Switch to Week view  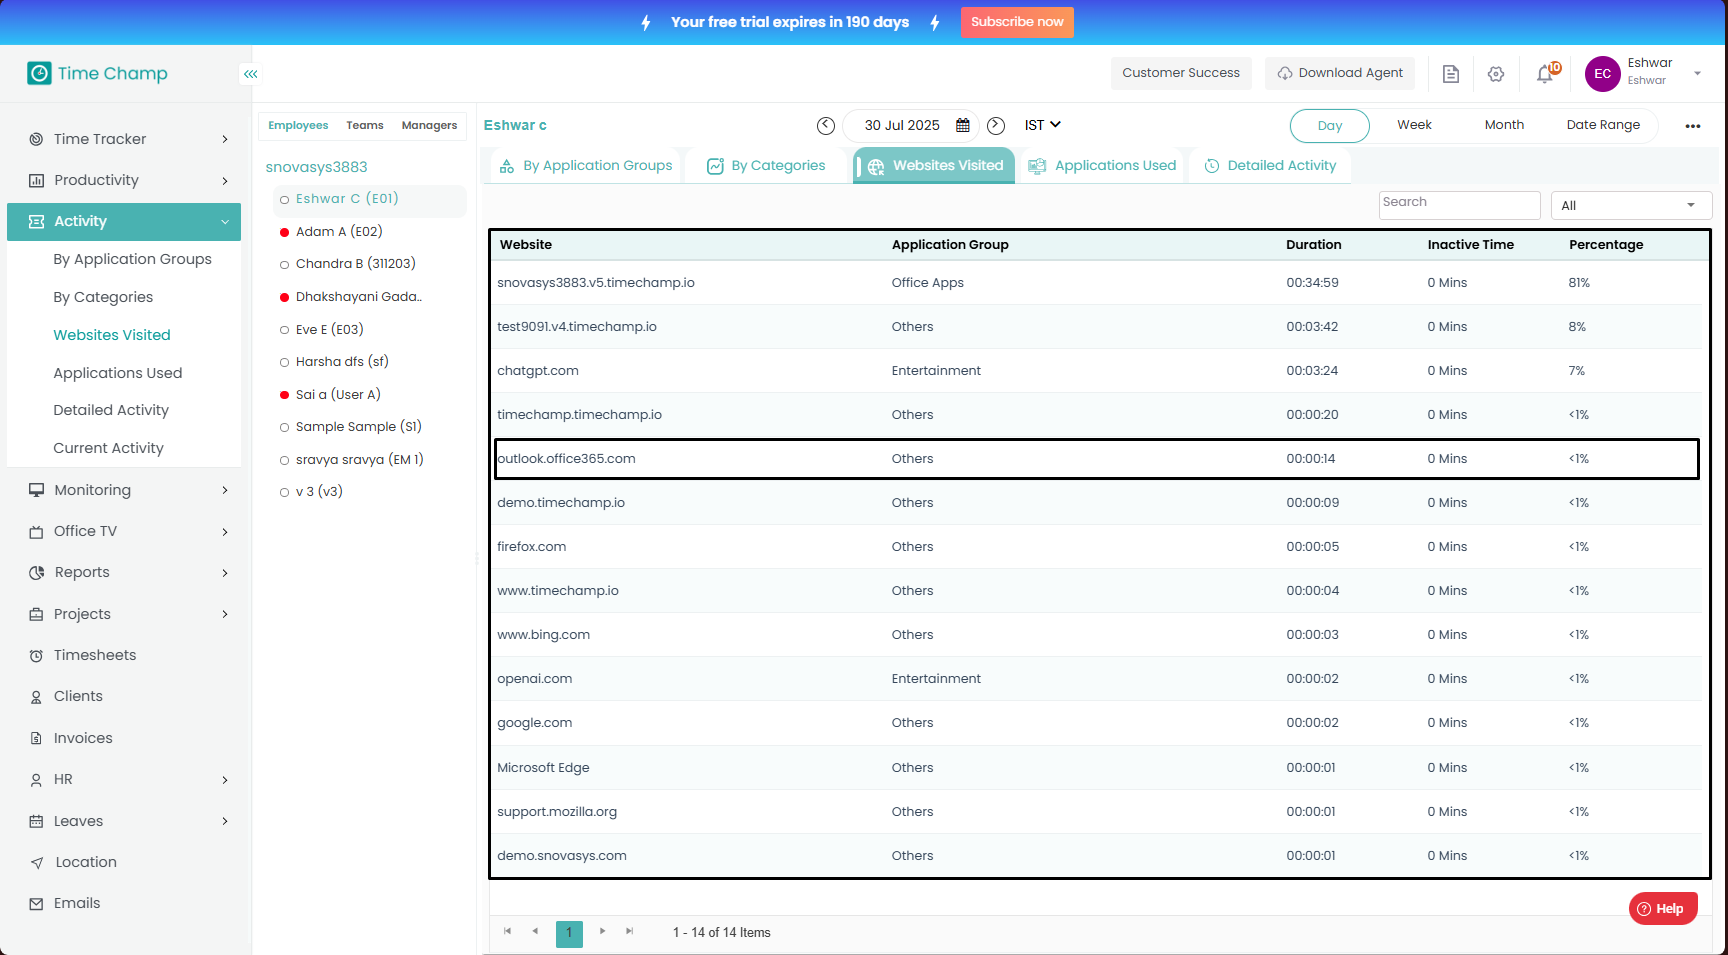[x=1414, y=125]
